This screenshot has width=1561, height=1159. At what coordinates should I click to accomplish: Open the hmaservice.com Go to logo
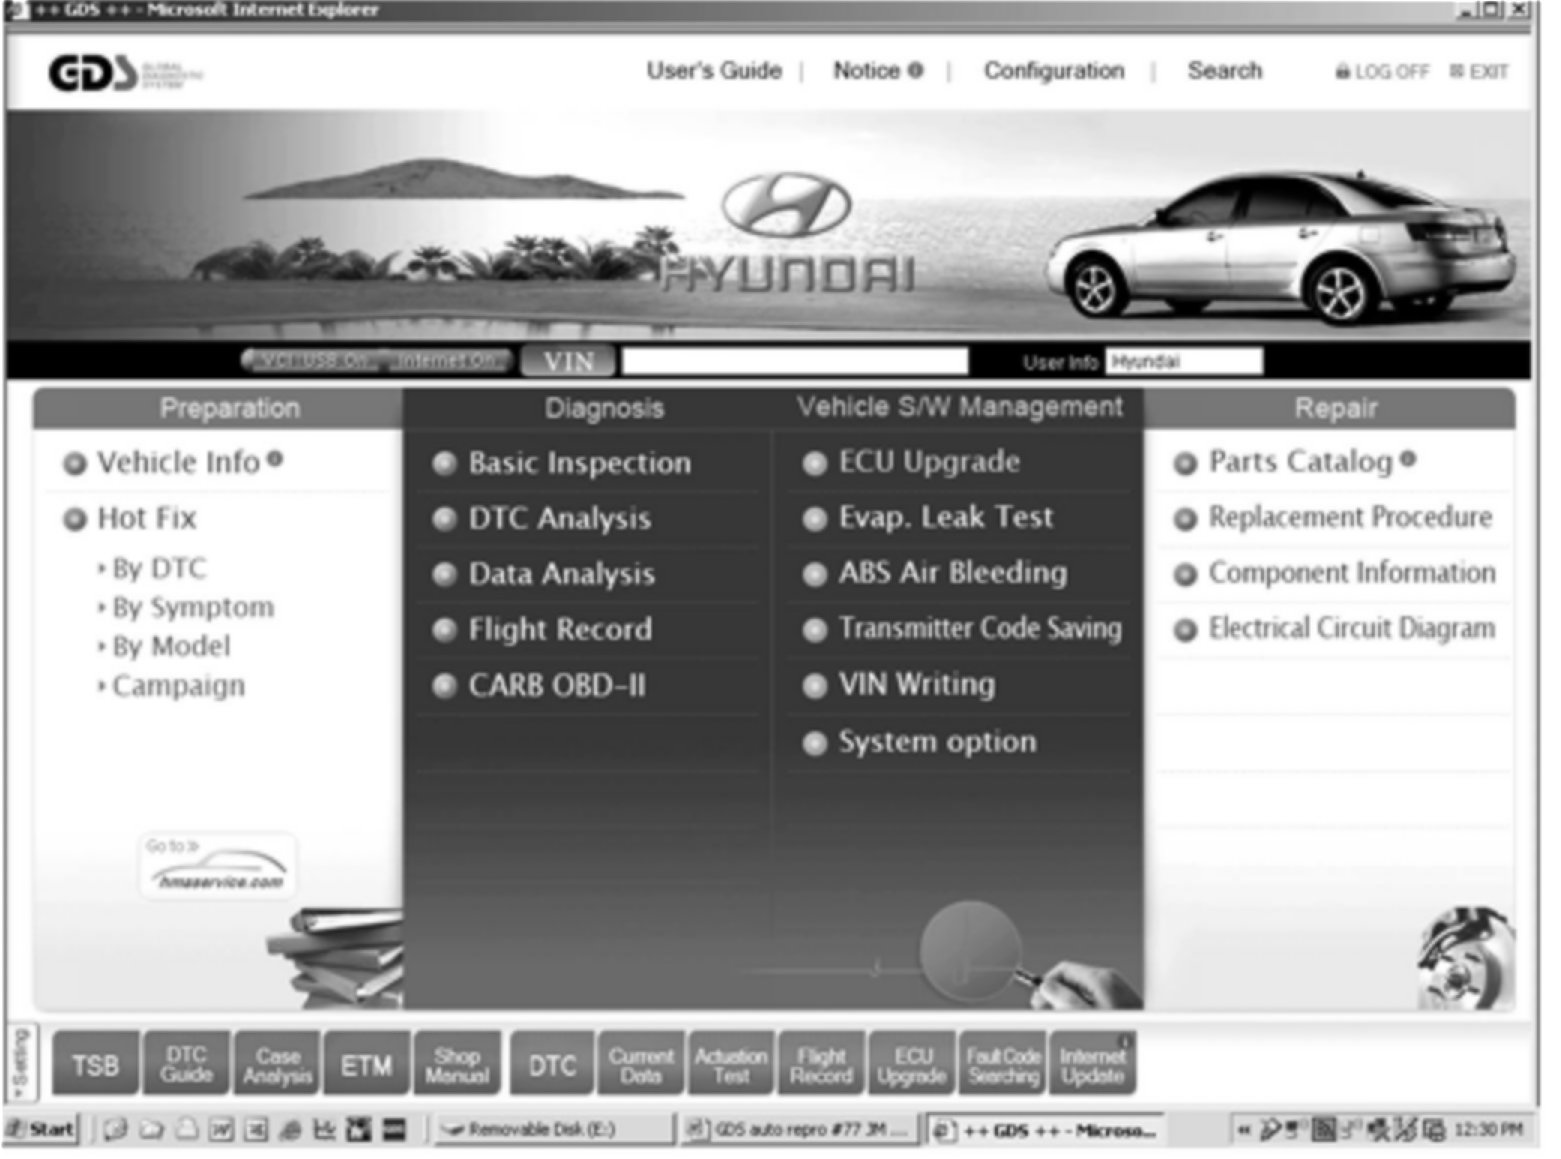(x=217, y=867)
